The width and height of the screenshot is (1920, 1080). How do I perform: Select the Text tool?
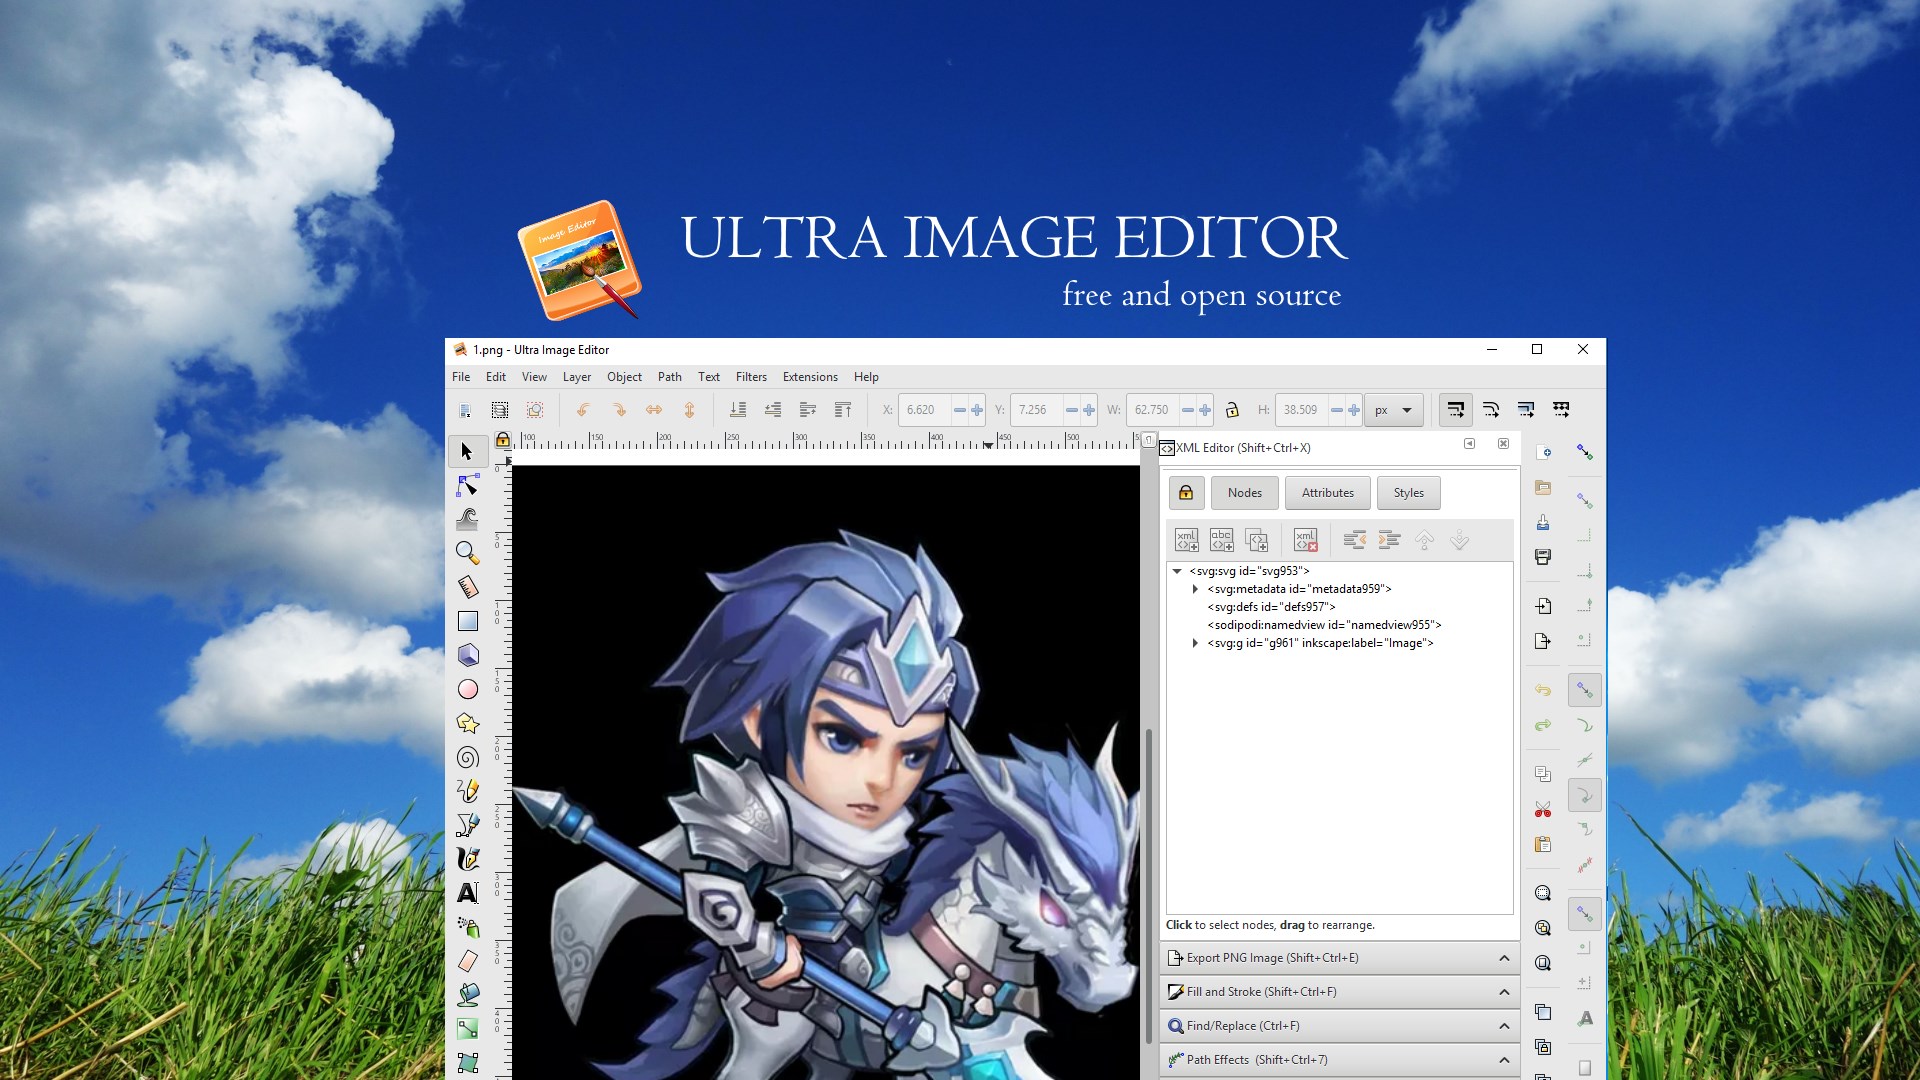tap(467, 893)
